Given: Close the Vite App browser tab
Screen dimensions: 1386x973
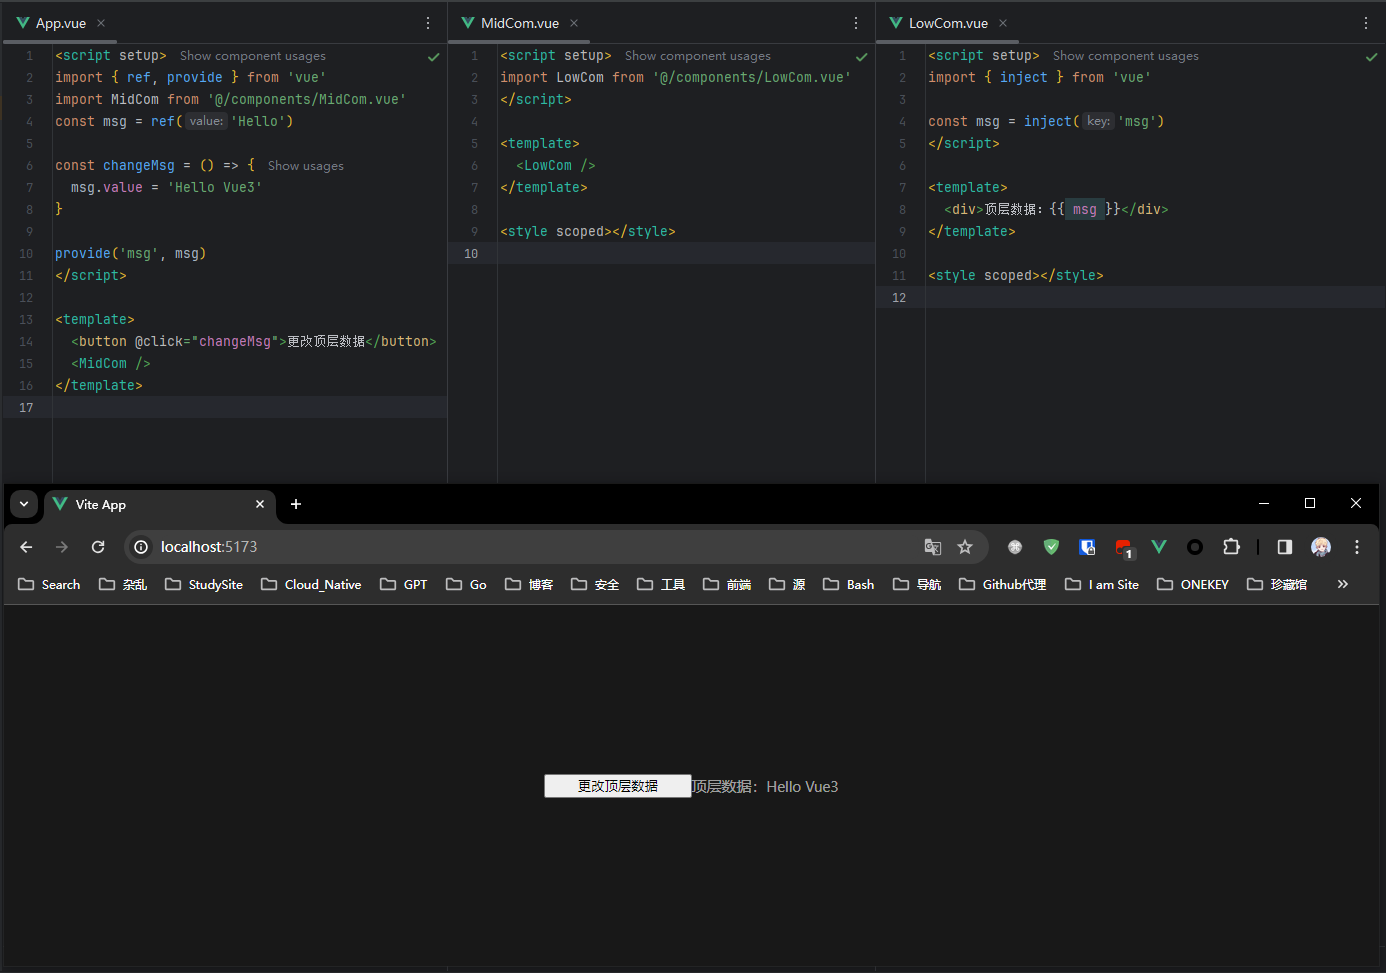Looking at the screenshot, I should coord(260,504).
